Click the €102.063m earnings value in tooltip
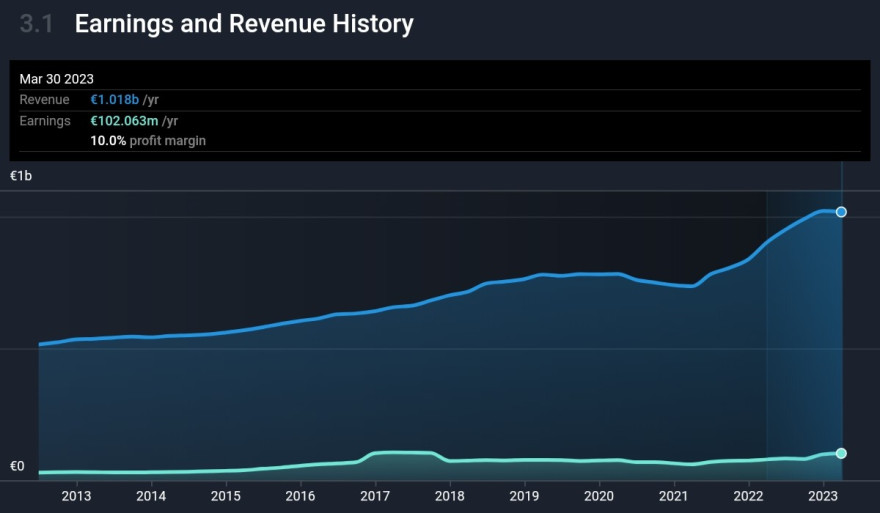 (125, 121)
